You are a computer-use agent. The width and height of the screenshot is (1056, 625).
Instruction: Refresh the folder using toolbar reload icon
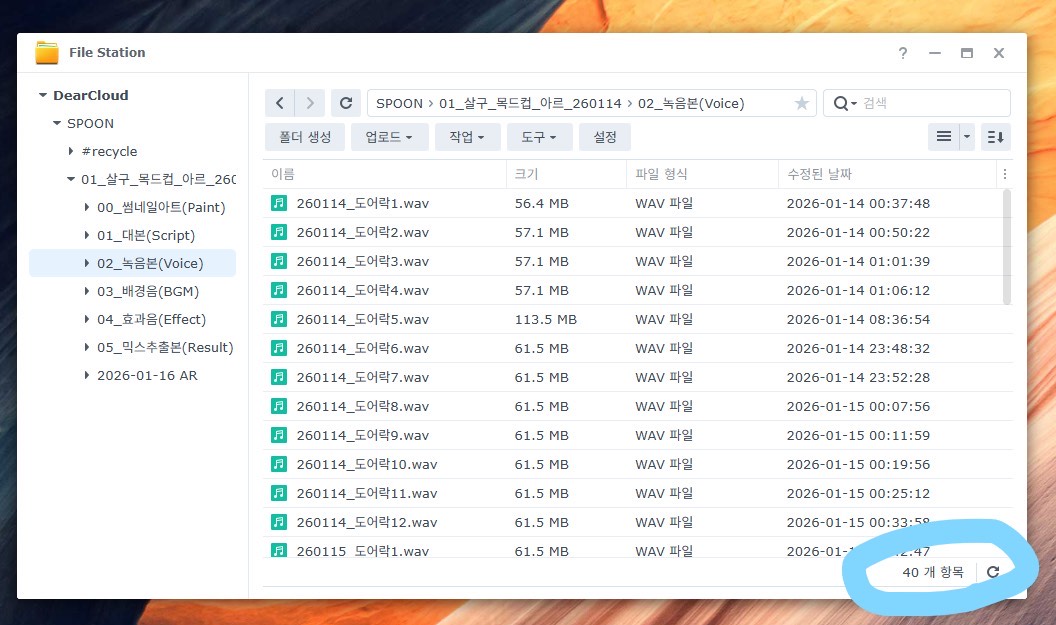tap(346, 103)
